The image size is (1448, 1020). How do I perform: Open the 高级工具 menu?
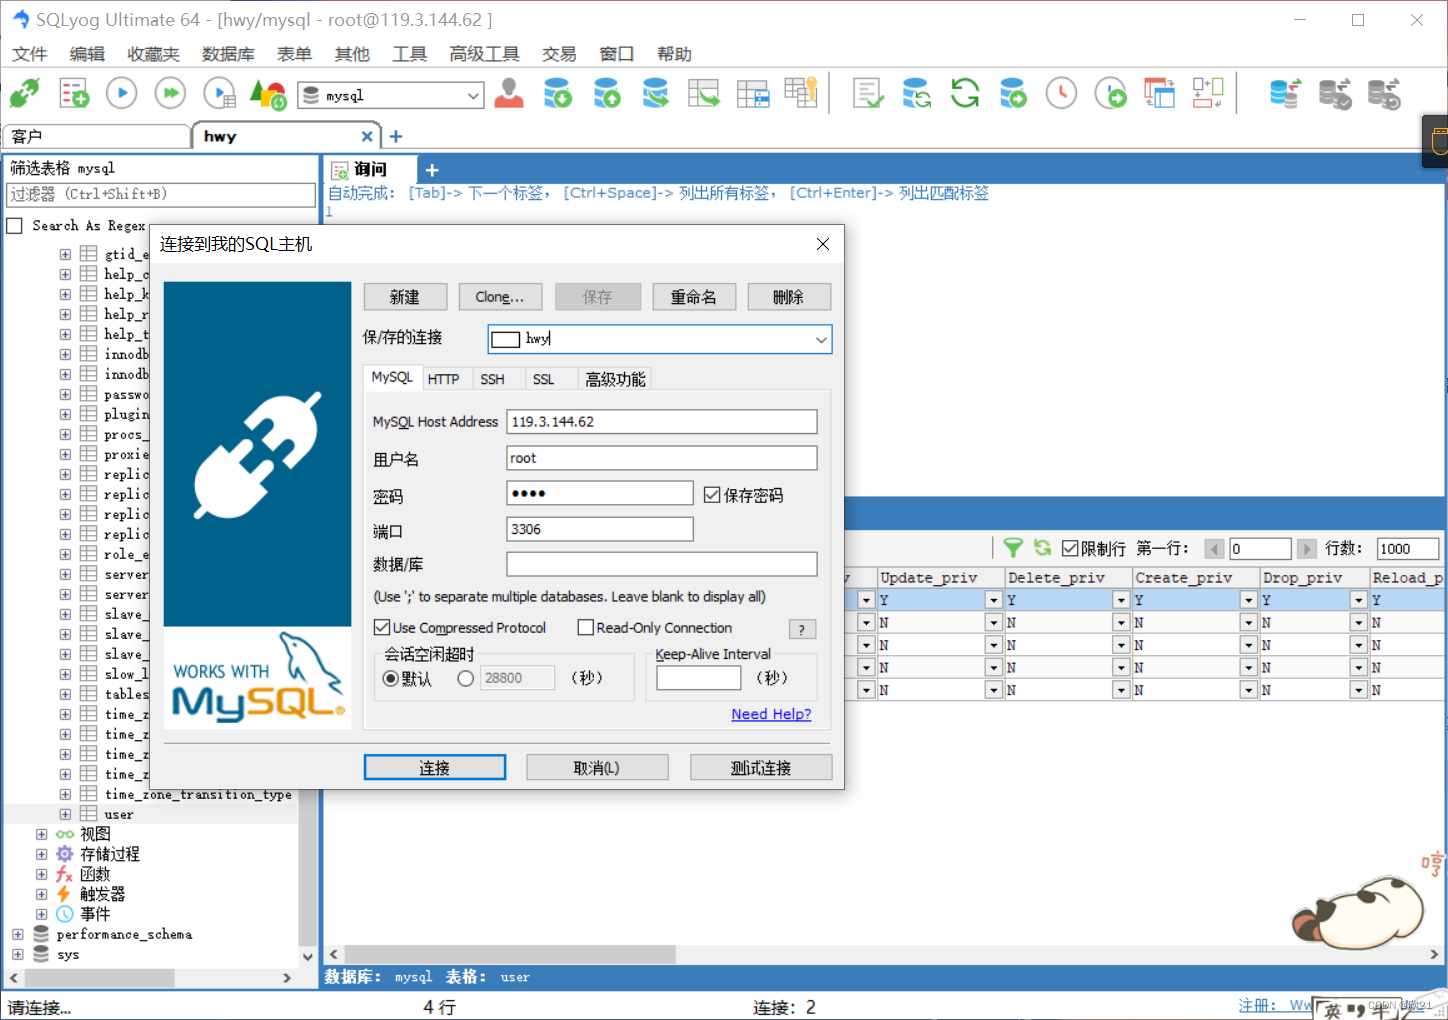(484, 54)
